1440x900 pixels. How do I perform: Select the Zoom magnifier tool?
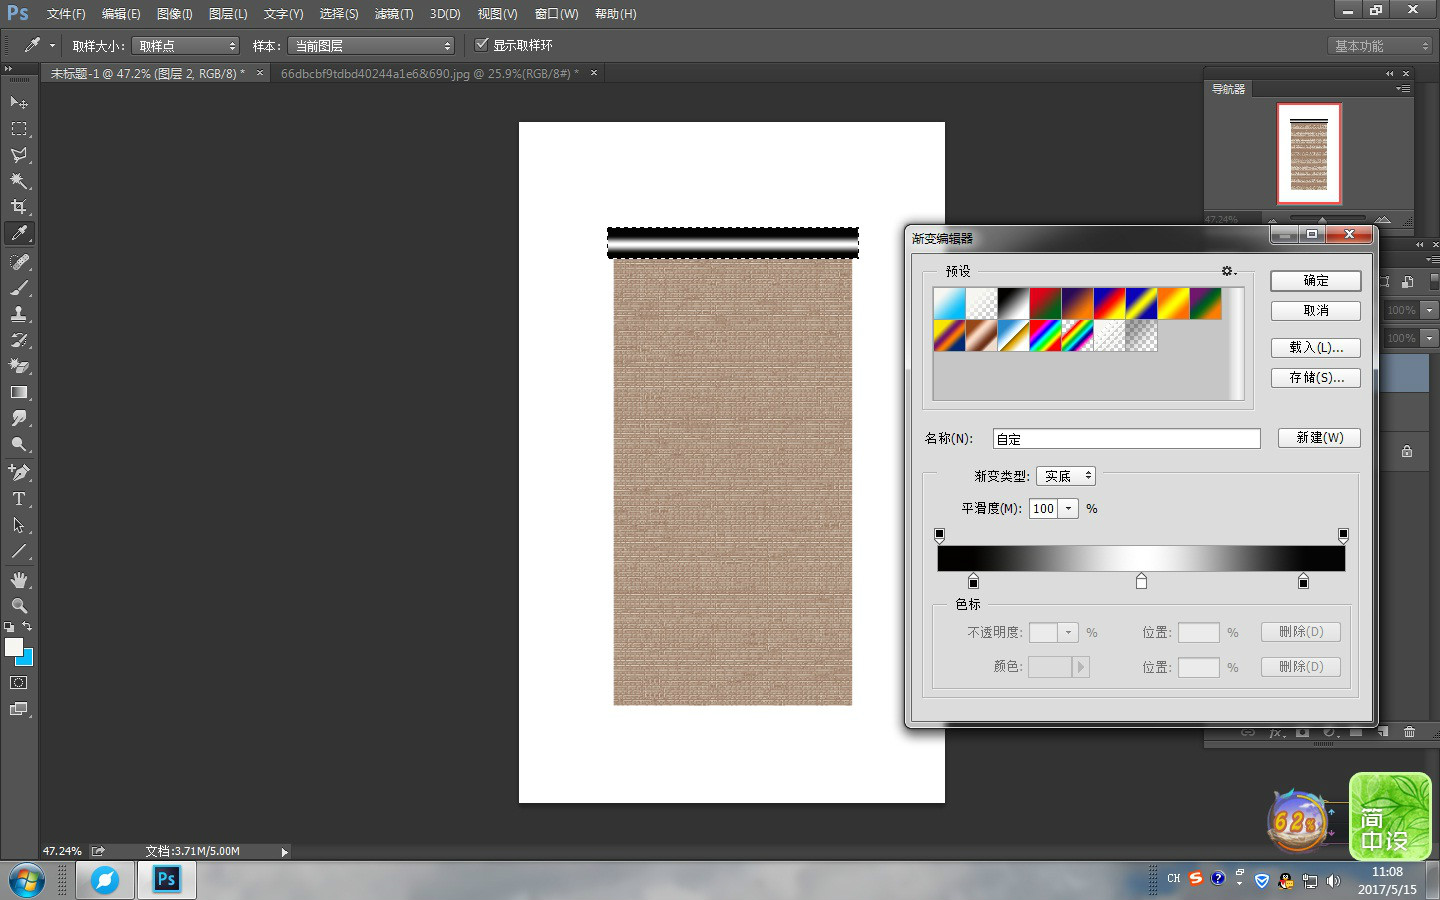(x=19, y=606)
